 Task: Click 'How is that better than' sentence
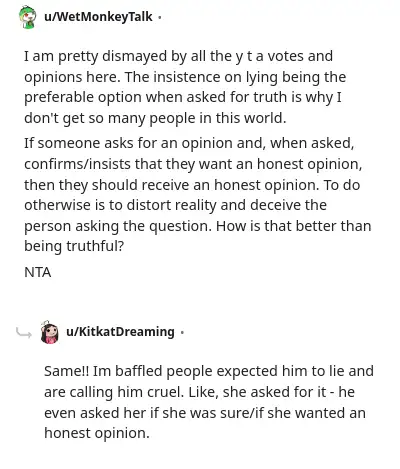293,226
